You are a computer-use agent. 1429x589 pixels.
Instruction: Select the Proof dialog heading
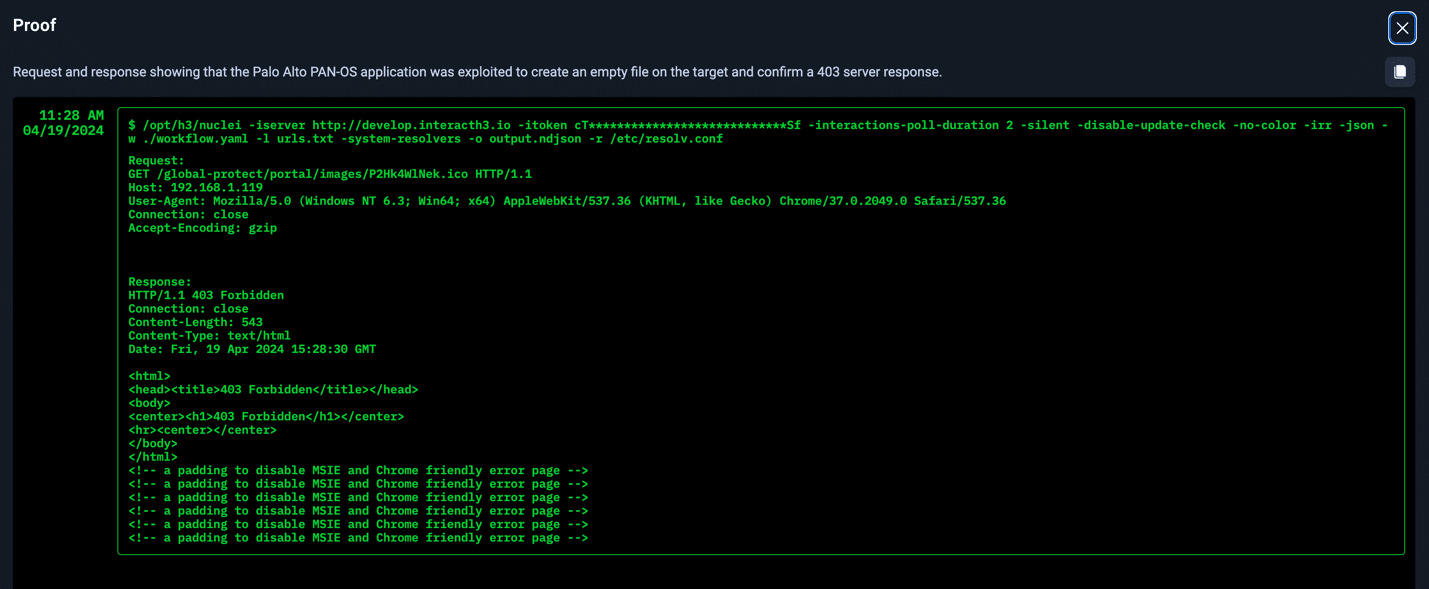coord(34,25)
